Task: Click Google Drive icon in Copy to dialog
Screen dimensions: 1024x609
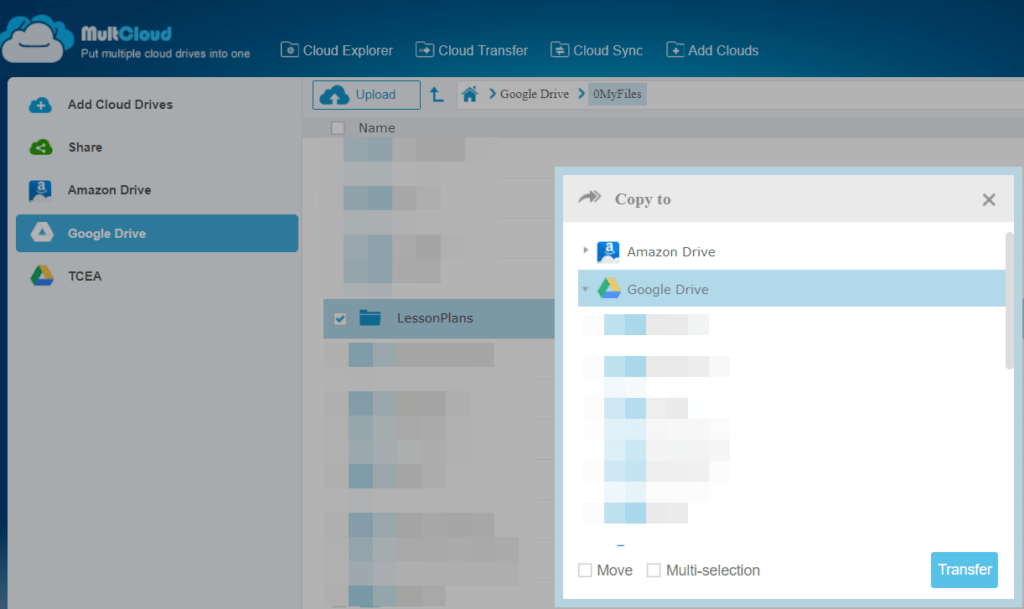Action: point(609,289)
